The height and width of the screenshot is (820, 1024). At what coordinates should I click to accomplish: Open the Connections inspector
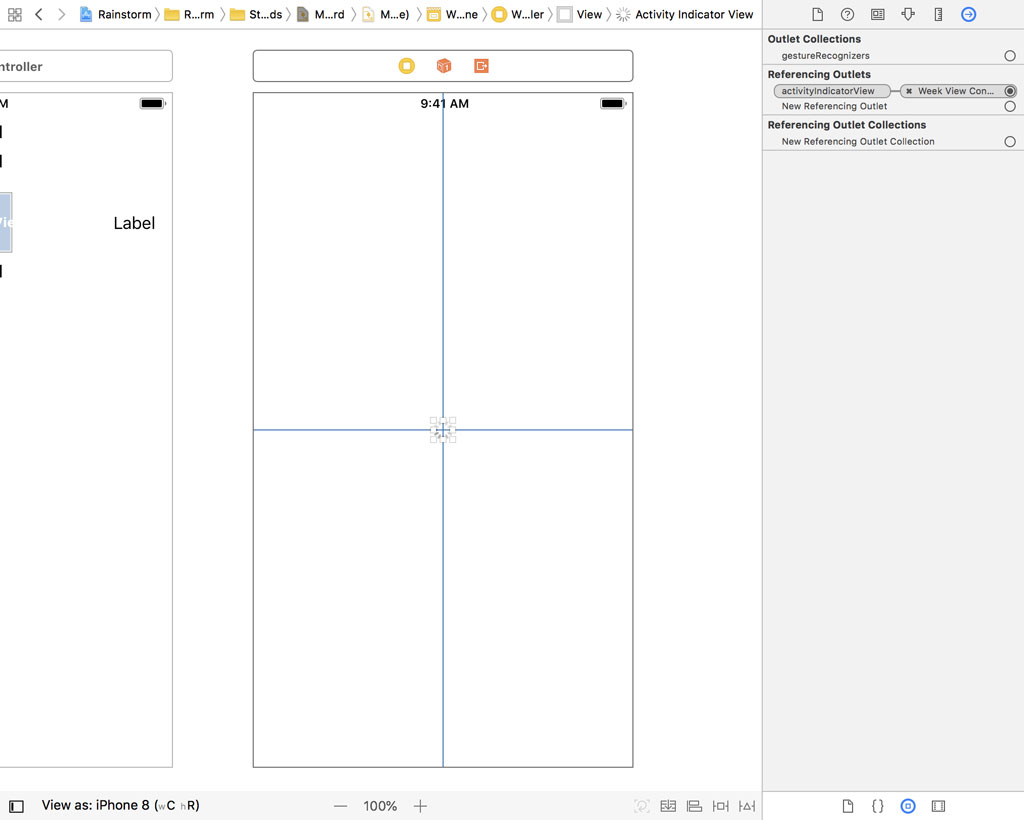coord(970,14)
